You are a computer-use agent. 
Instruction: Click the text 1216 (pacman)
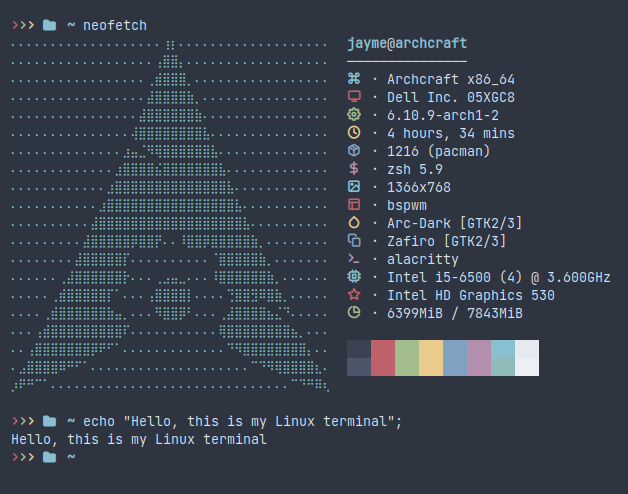pos(439,151)
